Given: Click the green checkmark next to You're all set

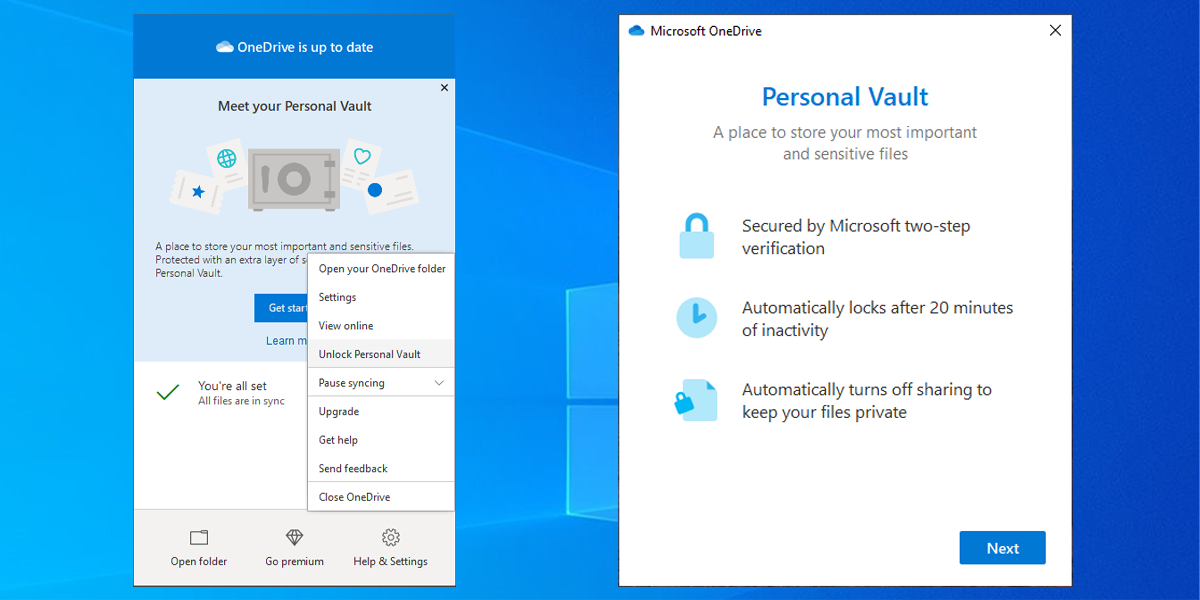Looking at the screenshot, I should 168,392.
